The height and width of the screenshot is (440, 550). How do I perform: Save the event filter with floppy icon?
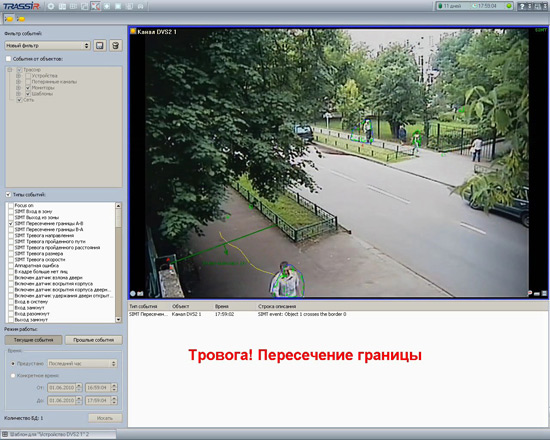[x=100, y=46]
